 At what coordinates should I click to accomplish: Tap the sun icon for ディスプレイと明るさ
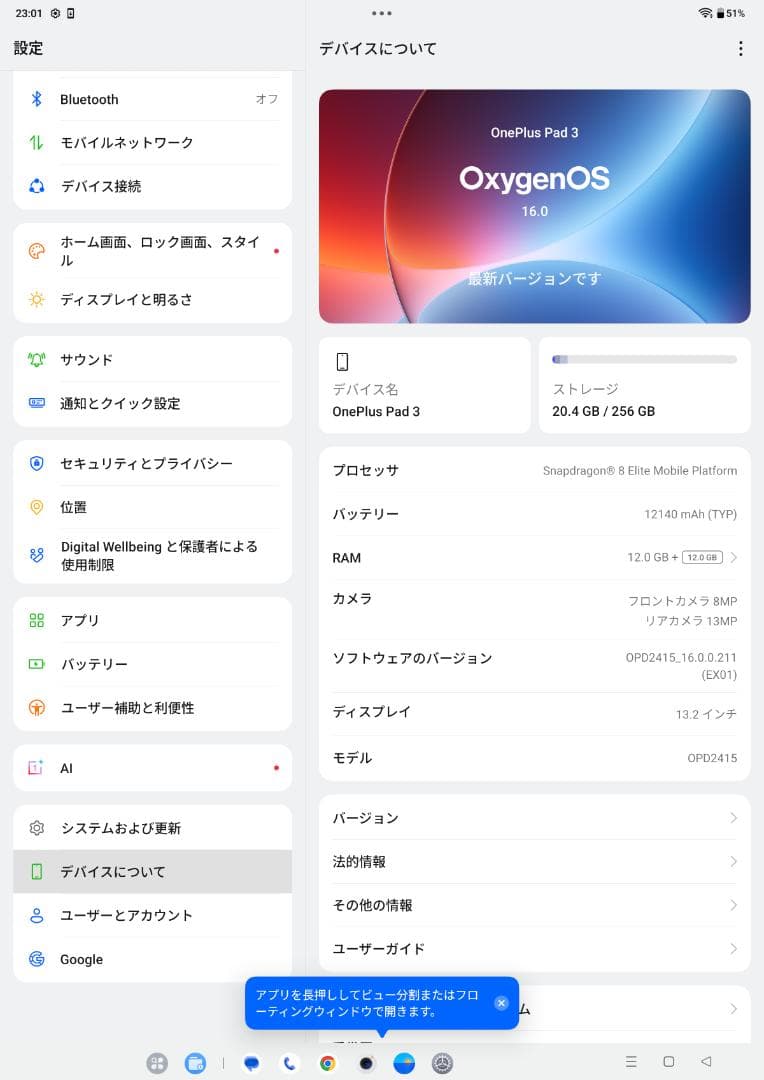(37, 300)
